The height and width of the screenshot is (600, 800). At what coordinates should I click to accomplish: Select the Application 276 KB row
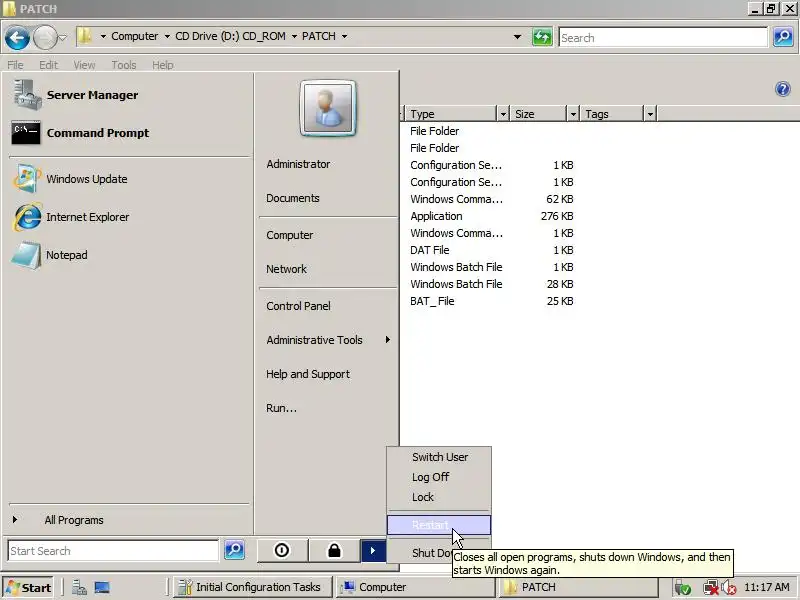point(491,216)
